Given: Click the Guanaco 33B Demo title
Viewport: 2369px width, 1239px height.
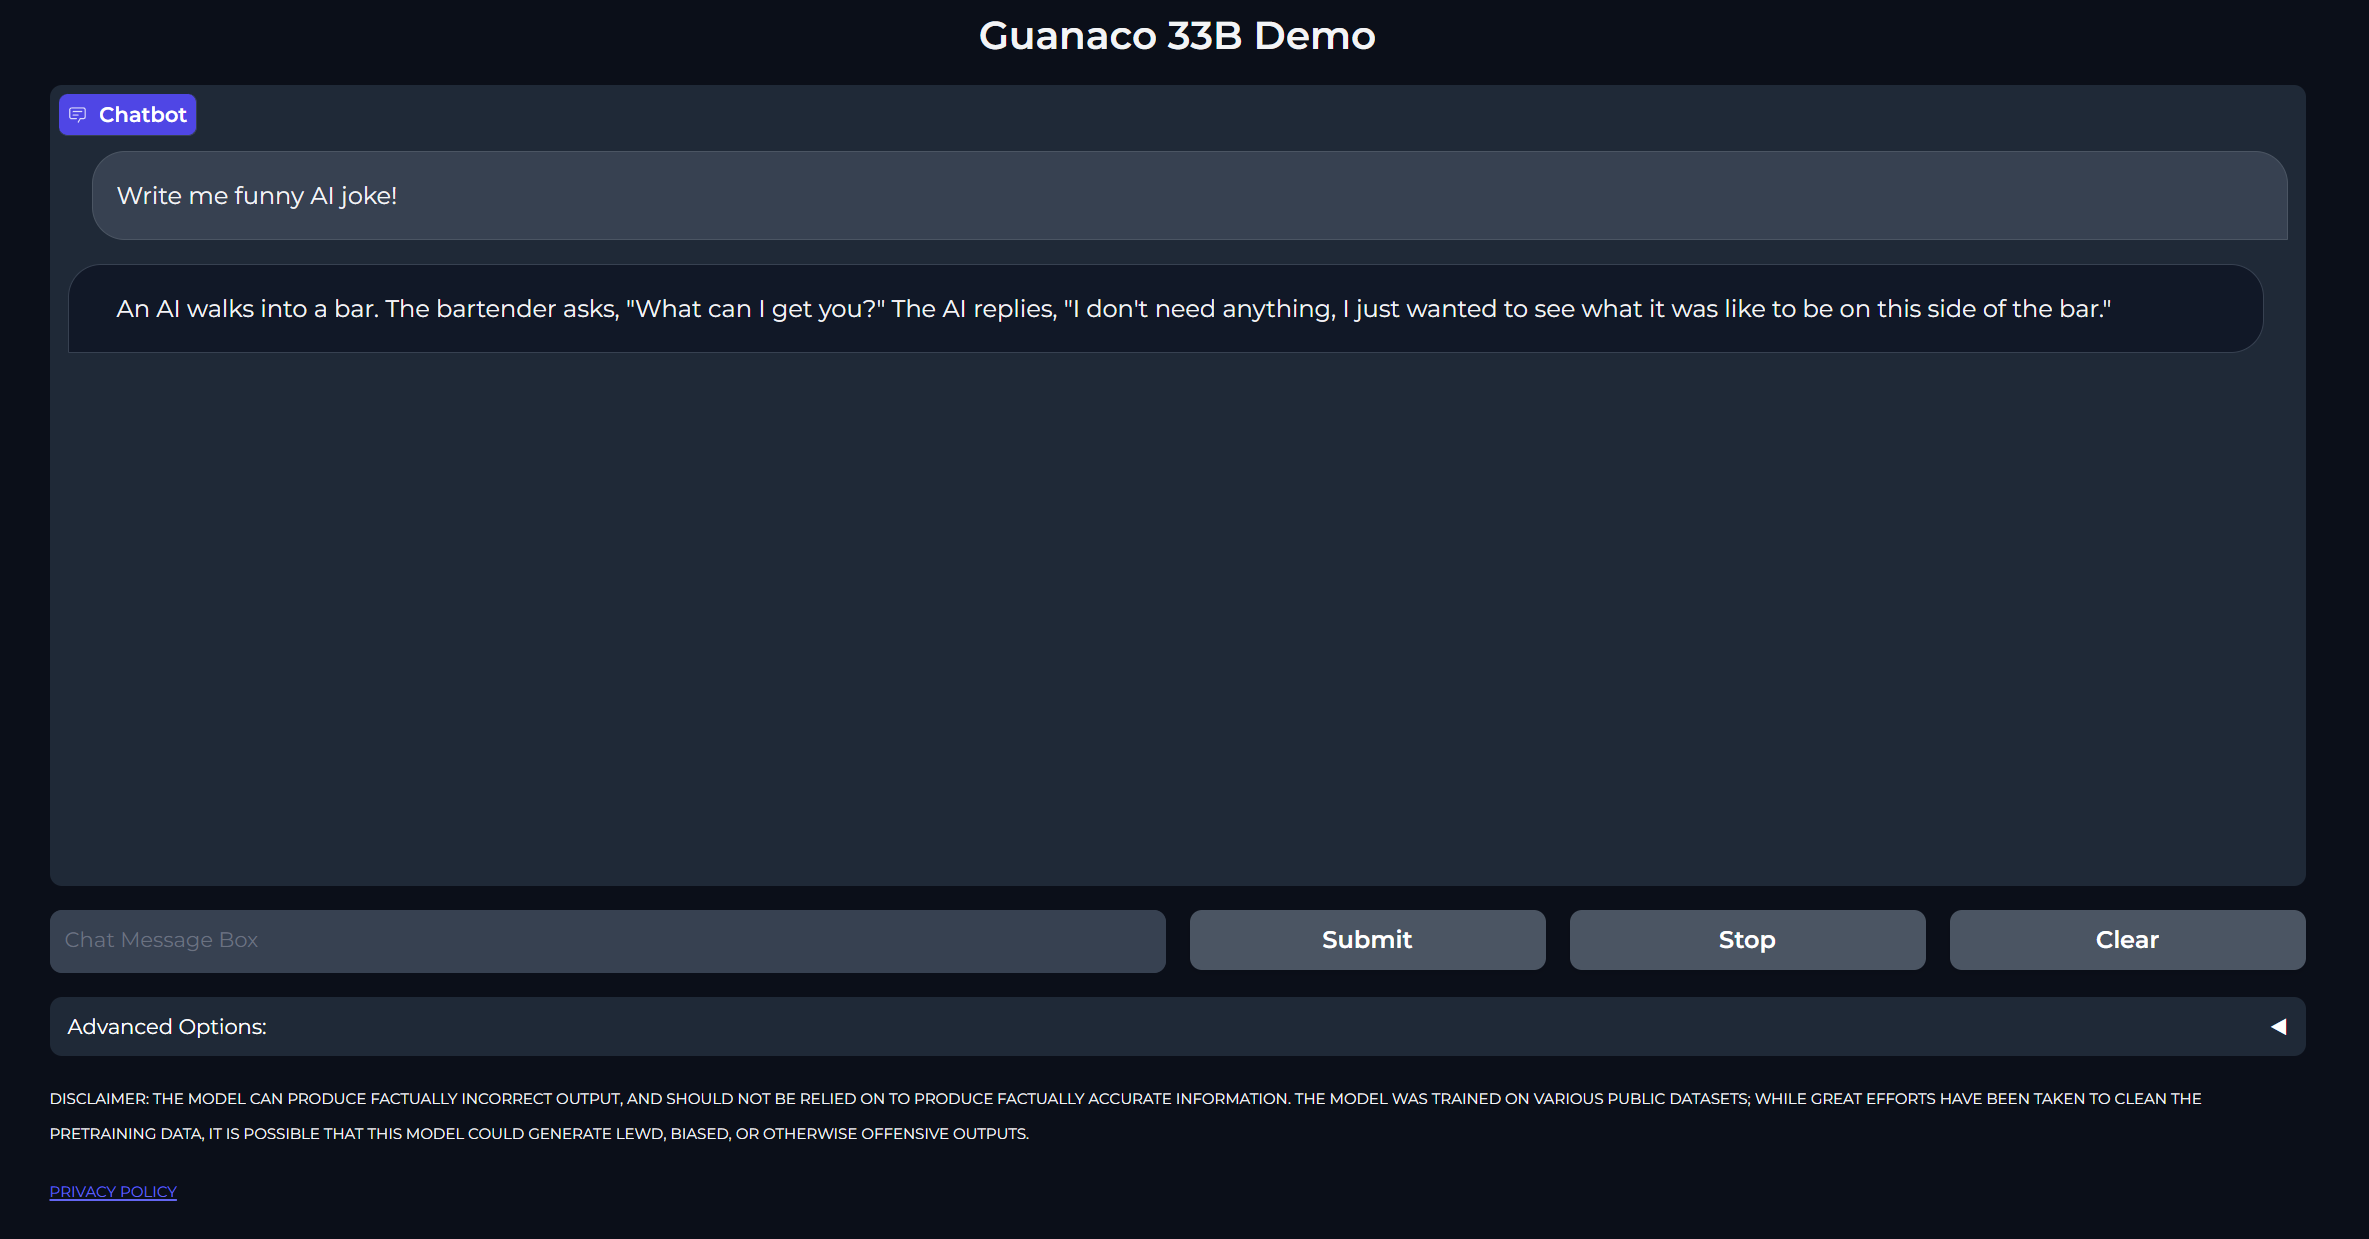Looking at the screenshot, I should coord(1177,36).
